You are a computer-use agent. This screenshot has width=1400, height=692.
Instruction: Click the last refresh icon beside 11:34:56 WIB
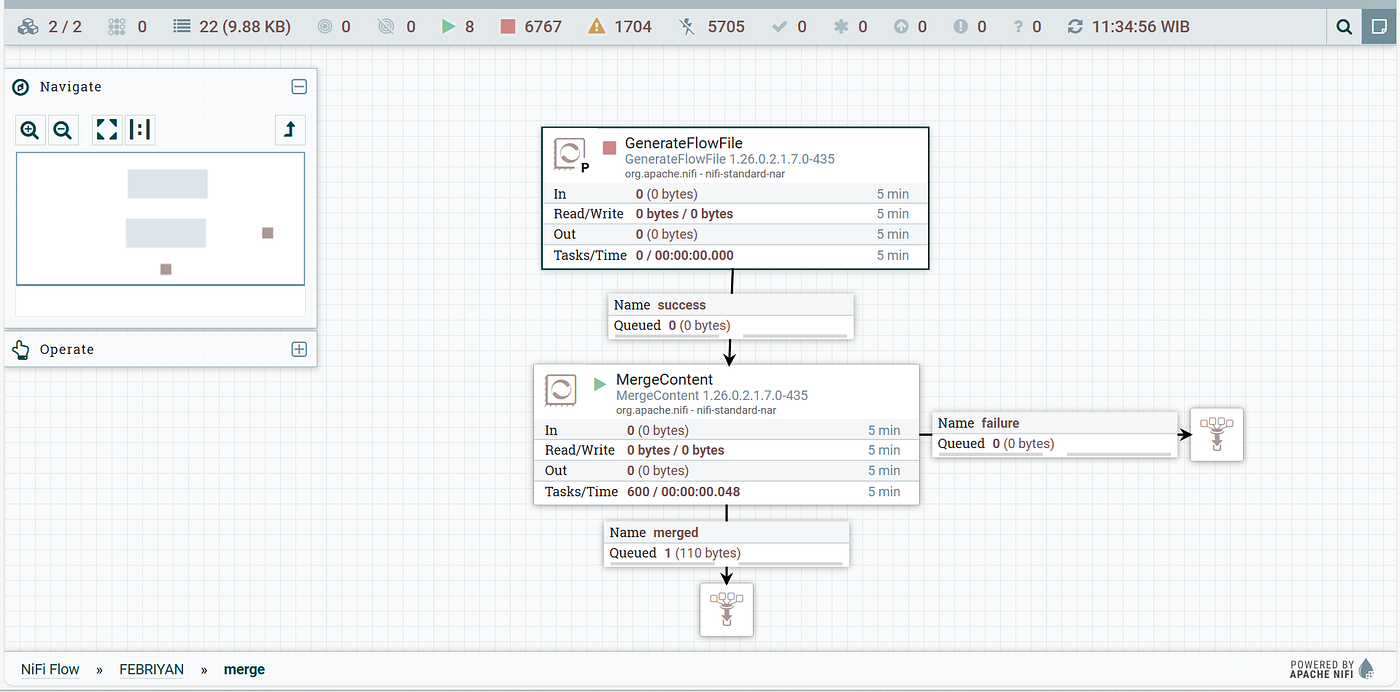click(1075, 27)
